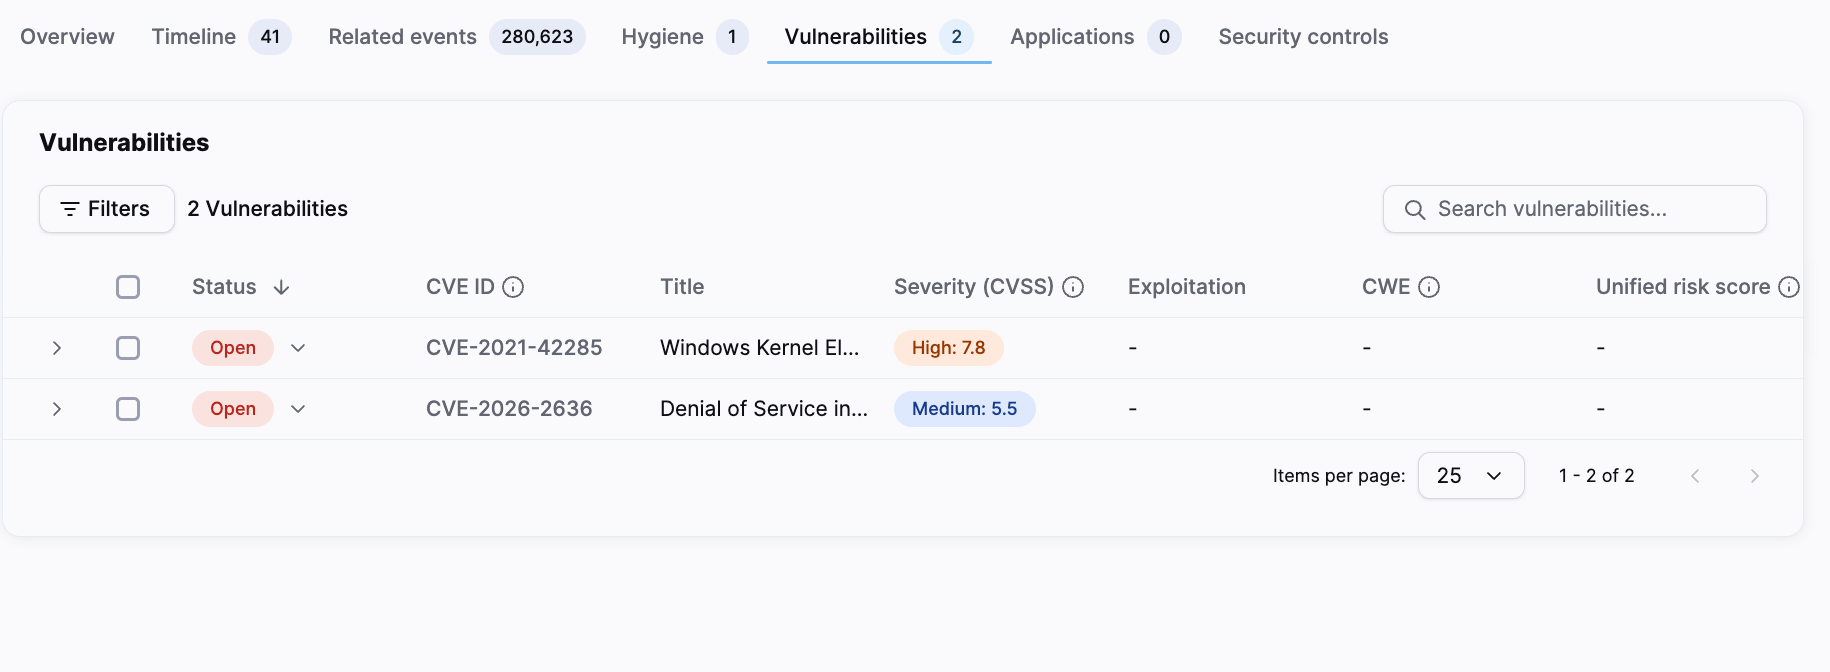The width and height of the screenshot is (1830, 672).
Task: Click the 2 Vulnerabilities count label
Action: [x=268, y=209]
